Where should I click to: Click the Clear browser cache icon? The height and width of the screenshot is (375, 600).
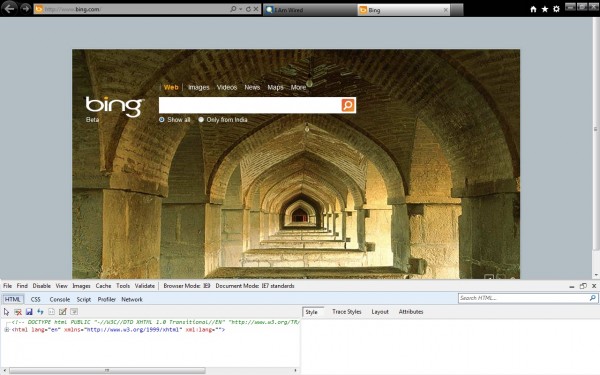coord(18,312)
